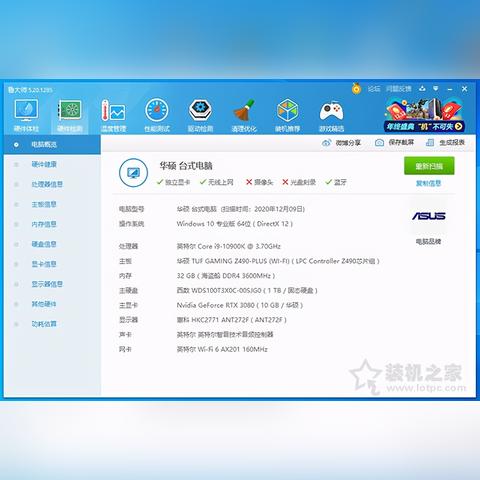Select 电脑概览 in the sidebar
Screen dimensions: 480x480
pyautogui.click(x=52, y=144)
